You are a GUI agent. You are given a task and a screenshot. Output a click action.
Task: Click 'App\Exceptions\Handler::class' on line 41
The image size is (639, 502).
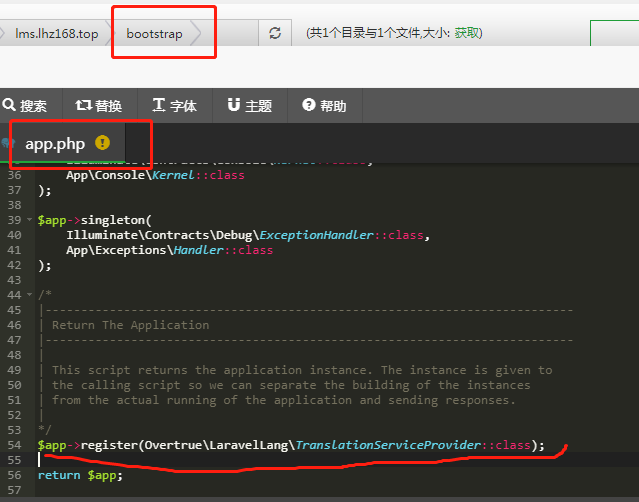click(x=170, y=250)
